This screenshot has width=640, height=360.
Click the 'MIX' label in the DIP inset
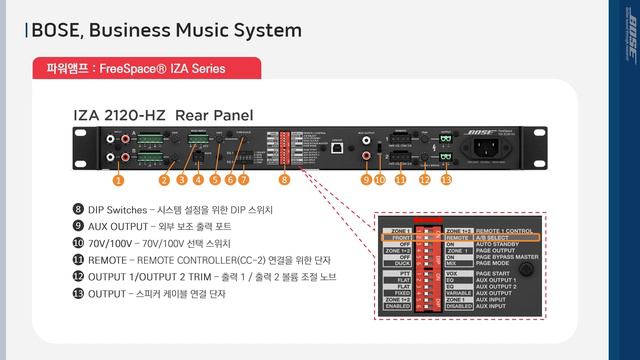[451, 264]
